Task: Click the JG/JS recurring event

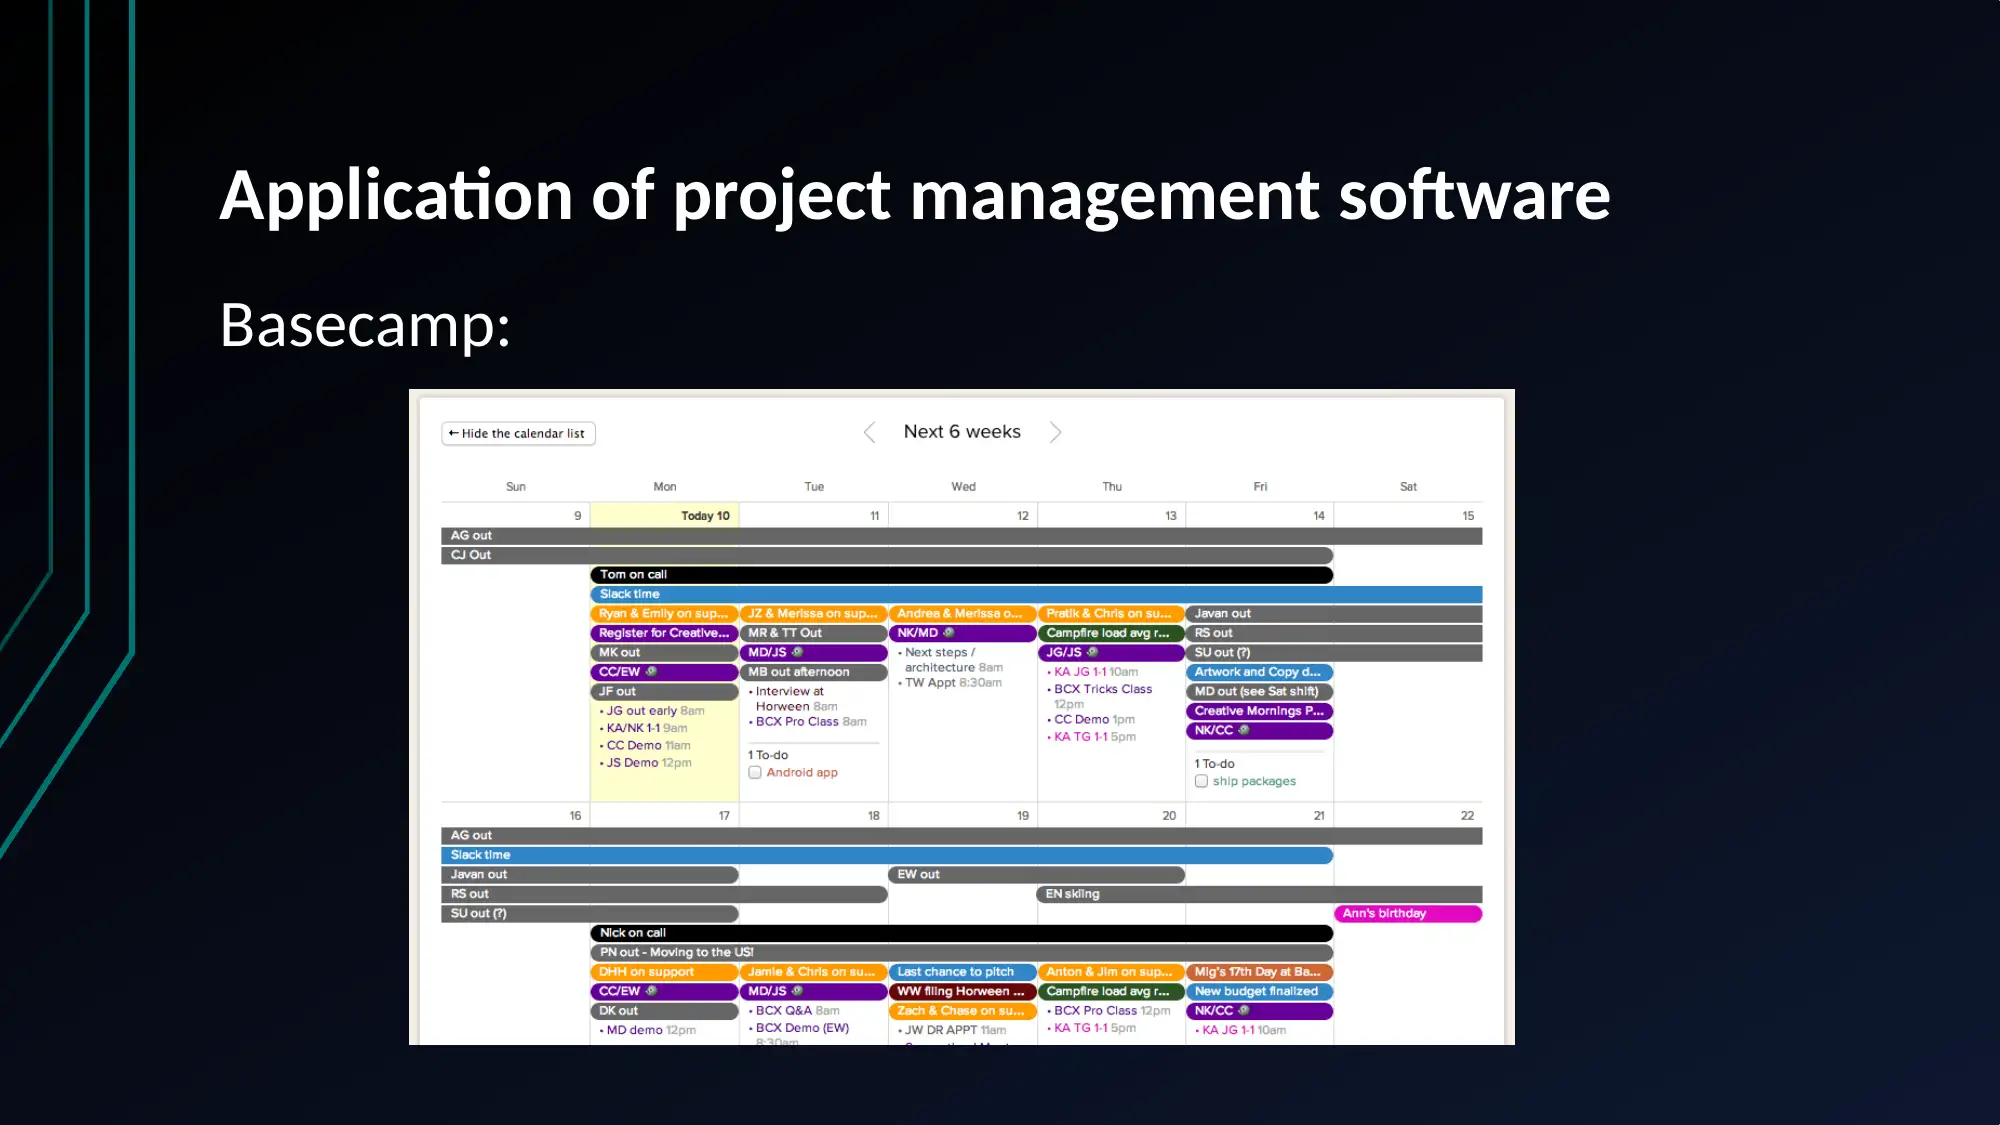Action: (1111, 652)
